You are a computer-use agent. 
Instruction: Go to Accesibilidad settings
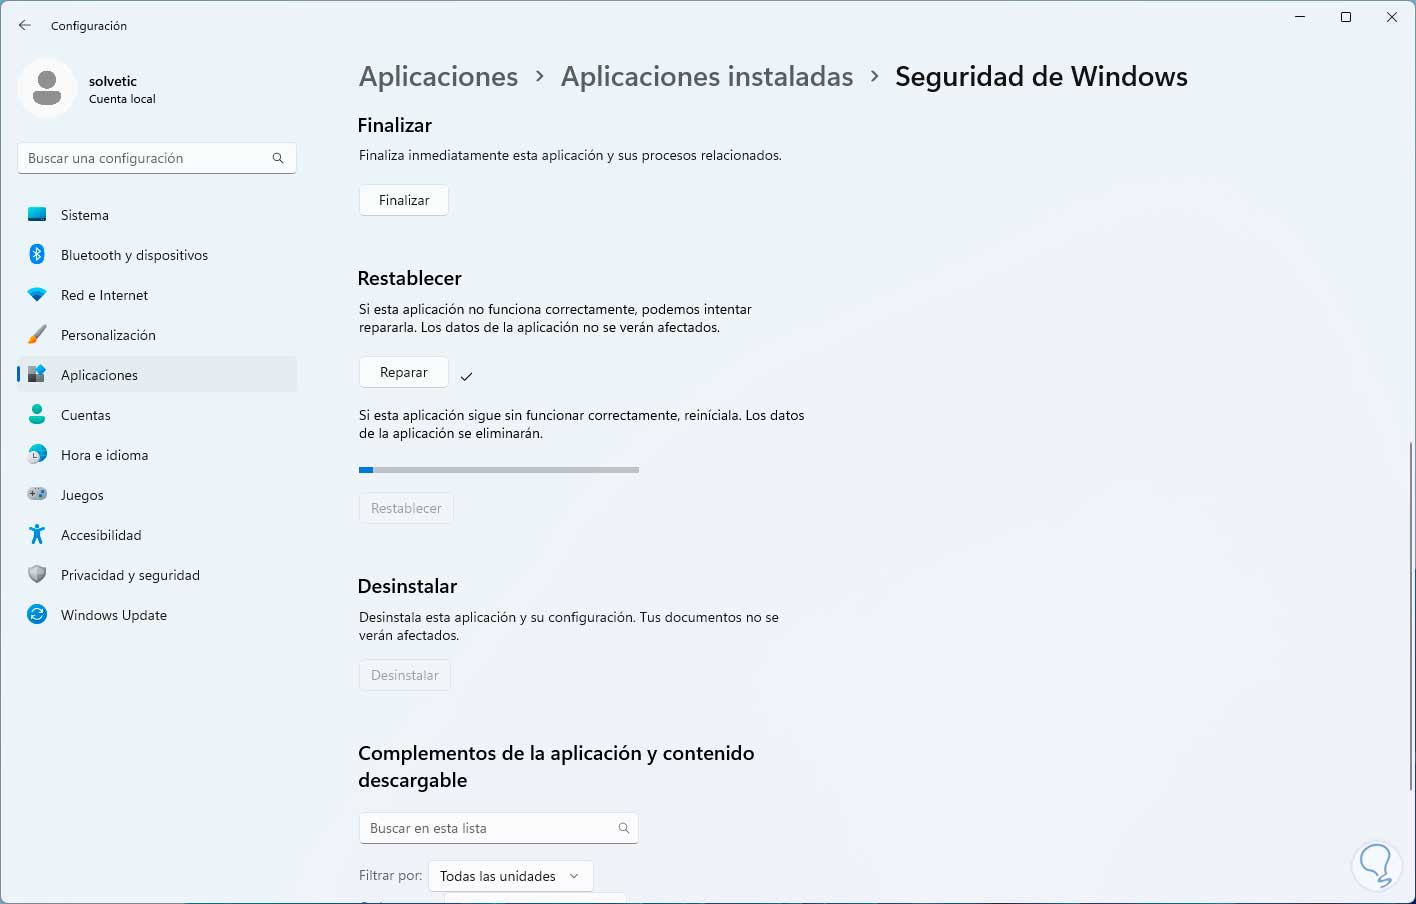157,535
